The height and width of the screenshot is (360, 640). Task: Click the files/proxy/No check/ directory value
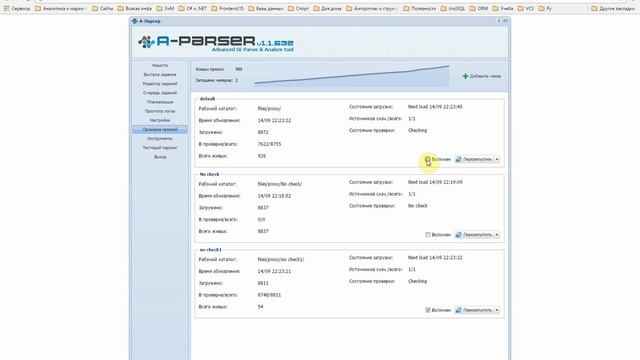click(280, 184)
